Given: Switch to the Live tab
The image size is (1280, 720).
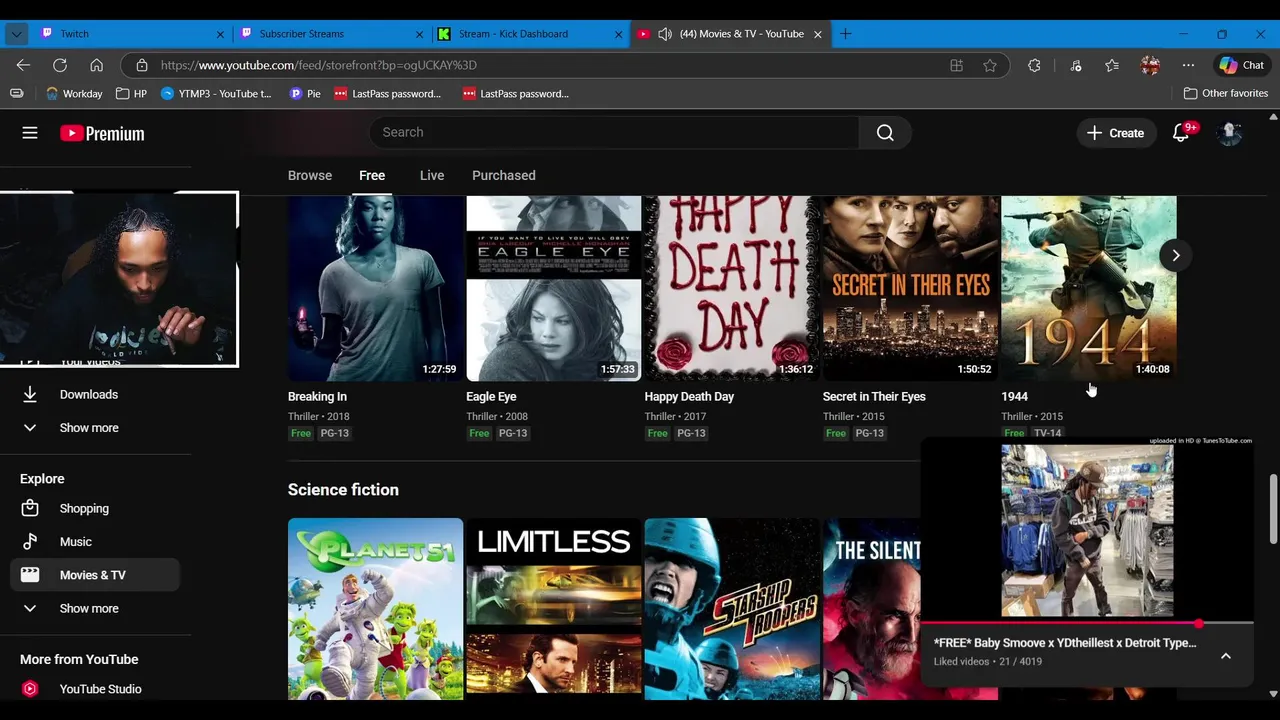Looking at the screenshot, I should pyautogui.click(x=432, y=175).
